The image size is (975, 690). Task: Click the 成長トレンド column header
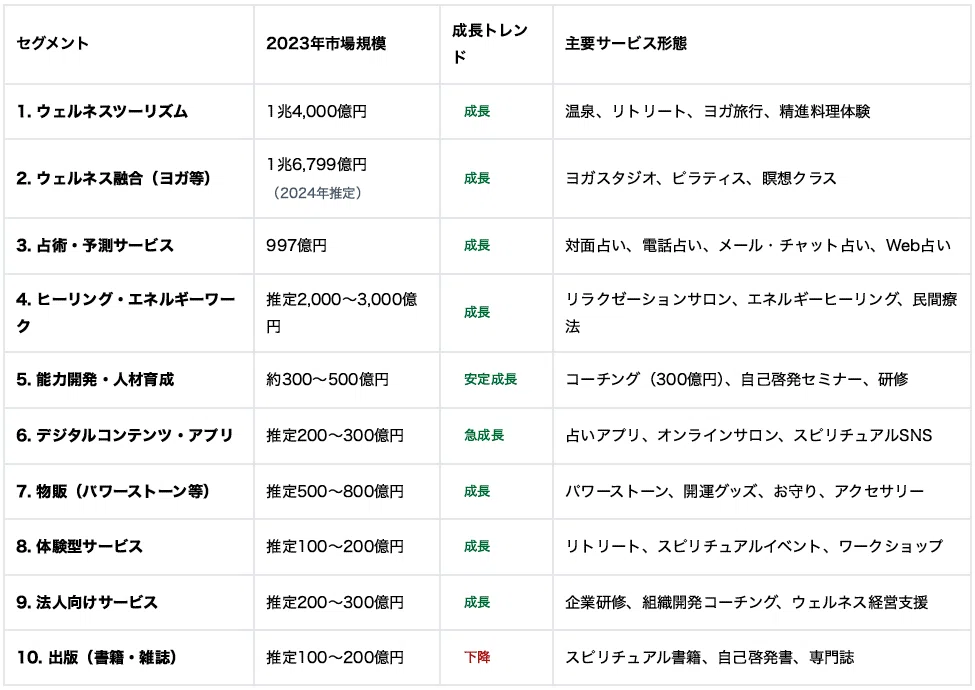[x=489, y=44]
